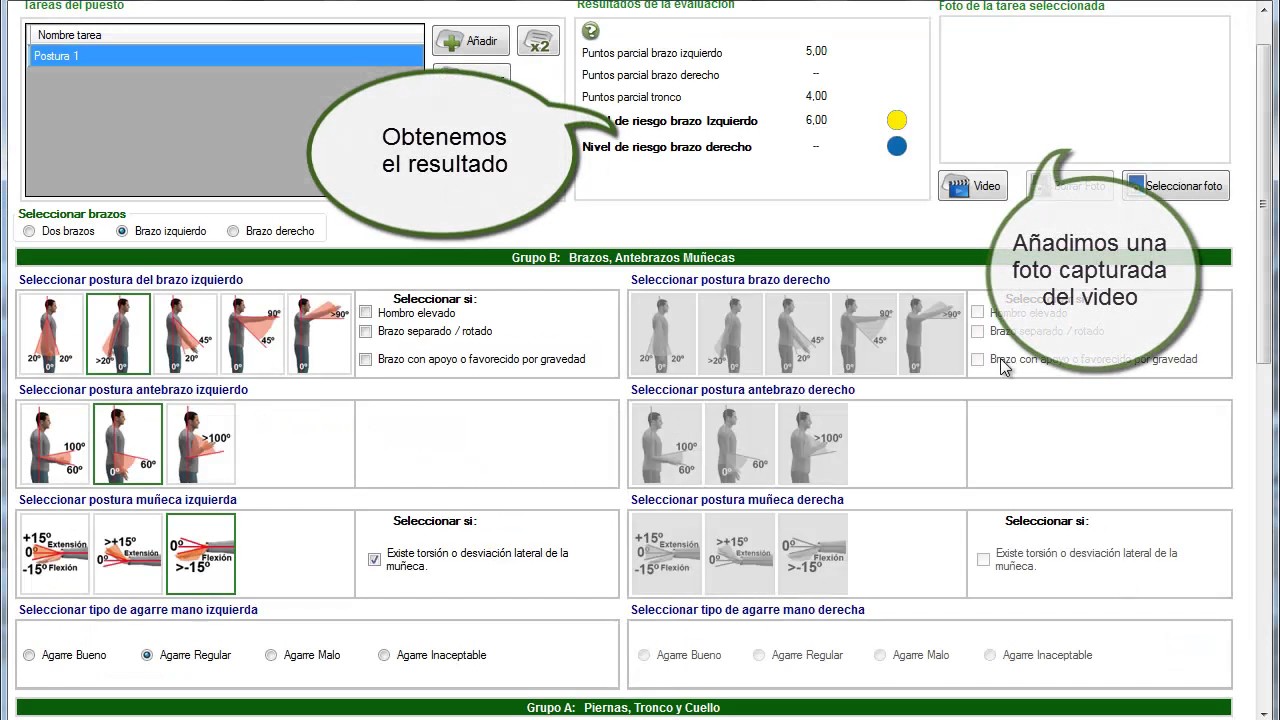Select left arm posture above 90°

(319, 334)
